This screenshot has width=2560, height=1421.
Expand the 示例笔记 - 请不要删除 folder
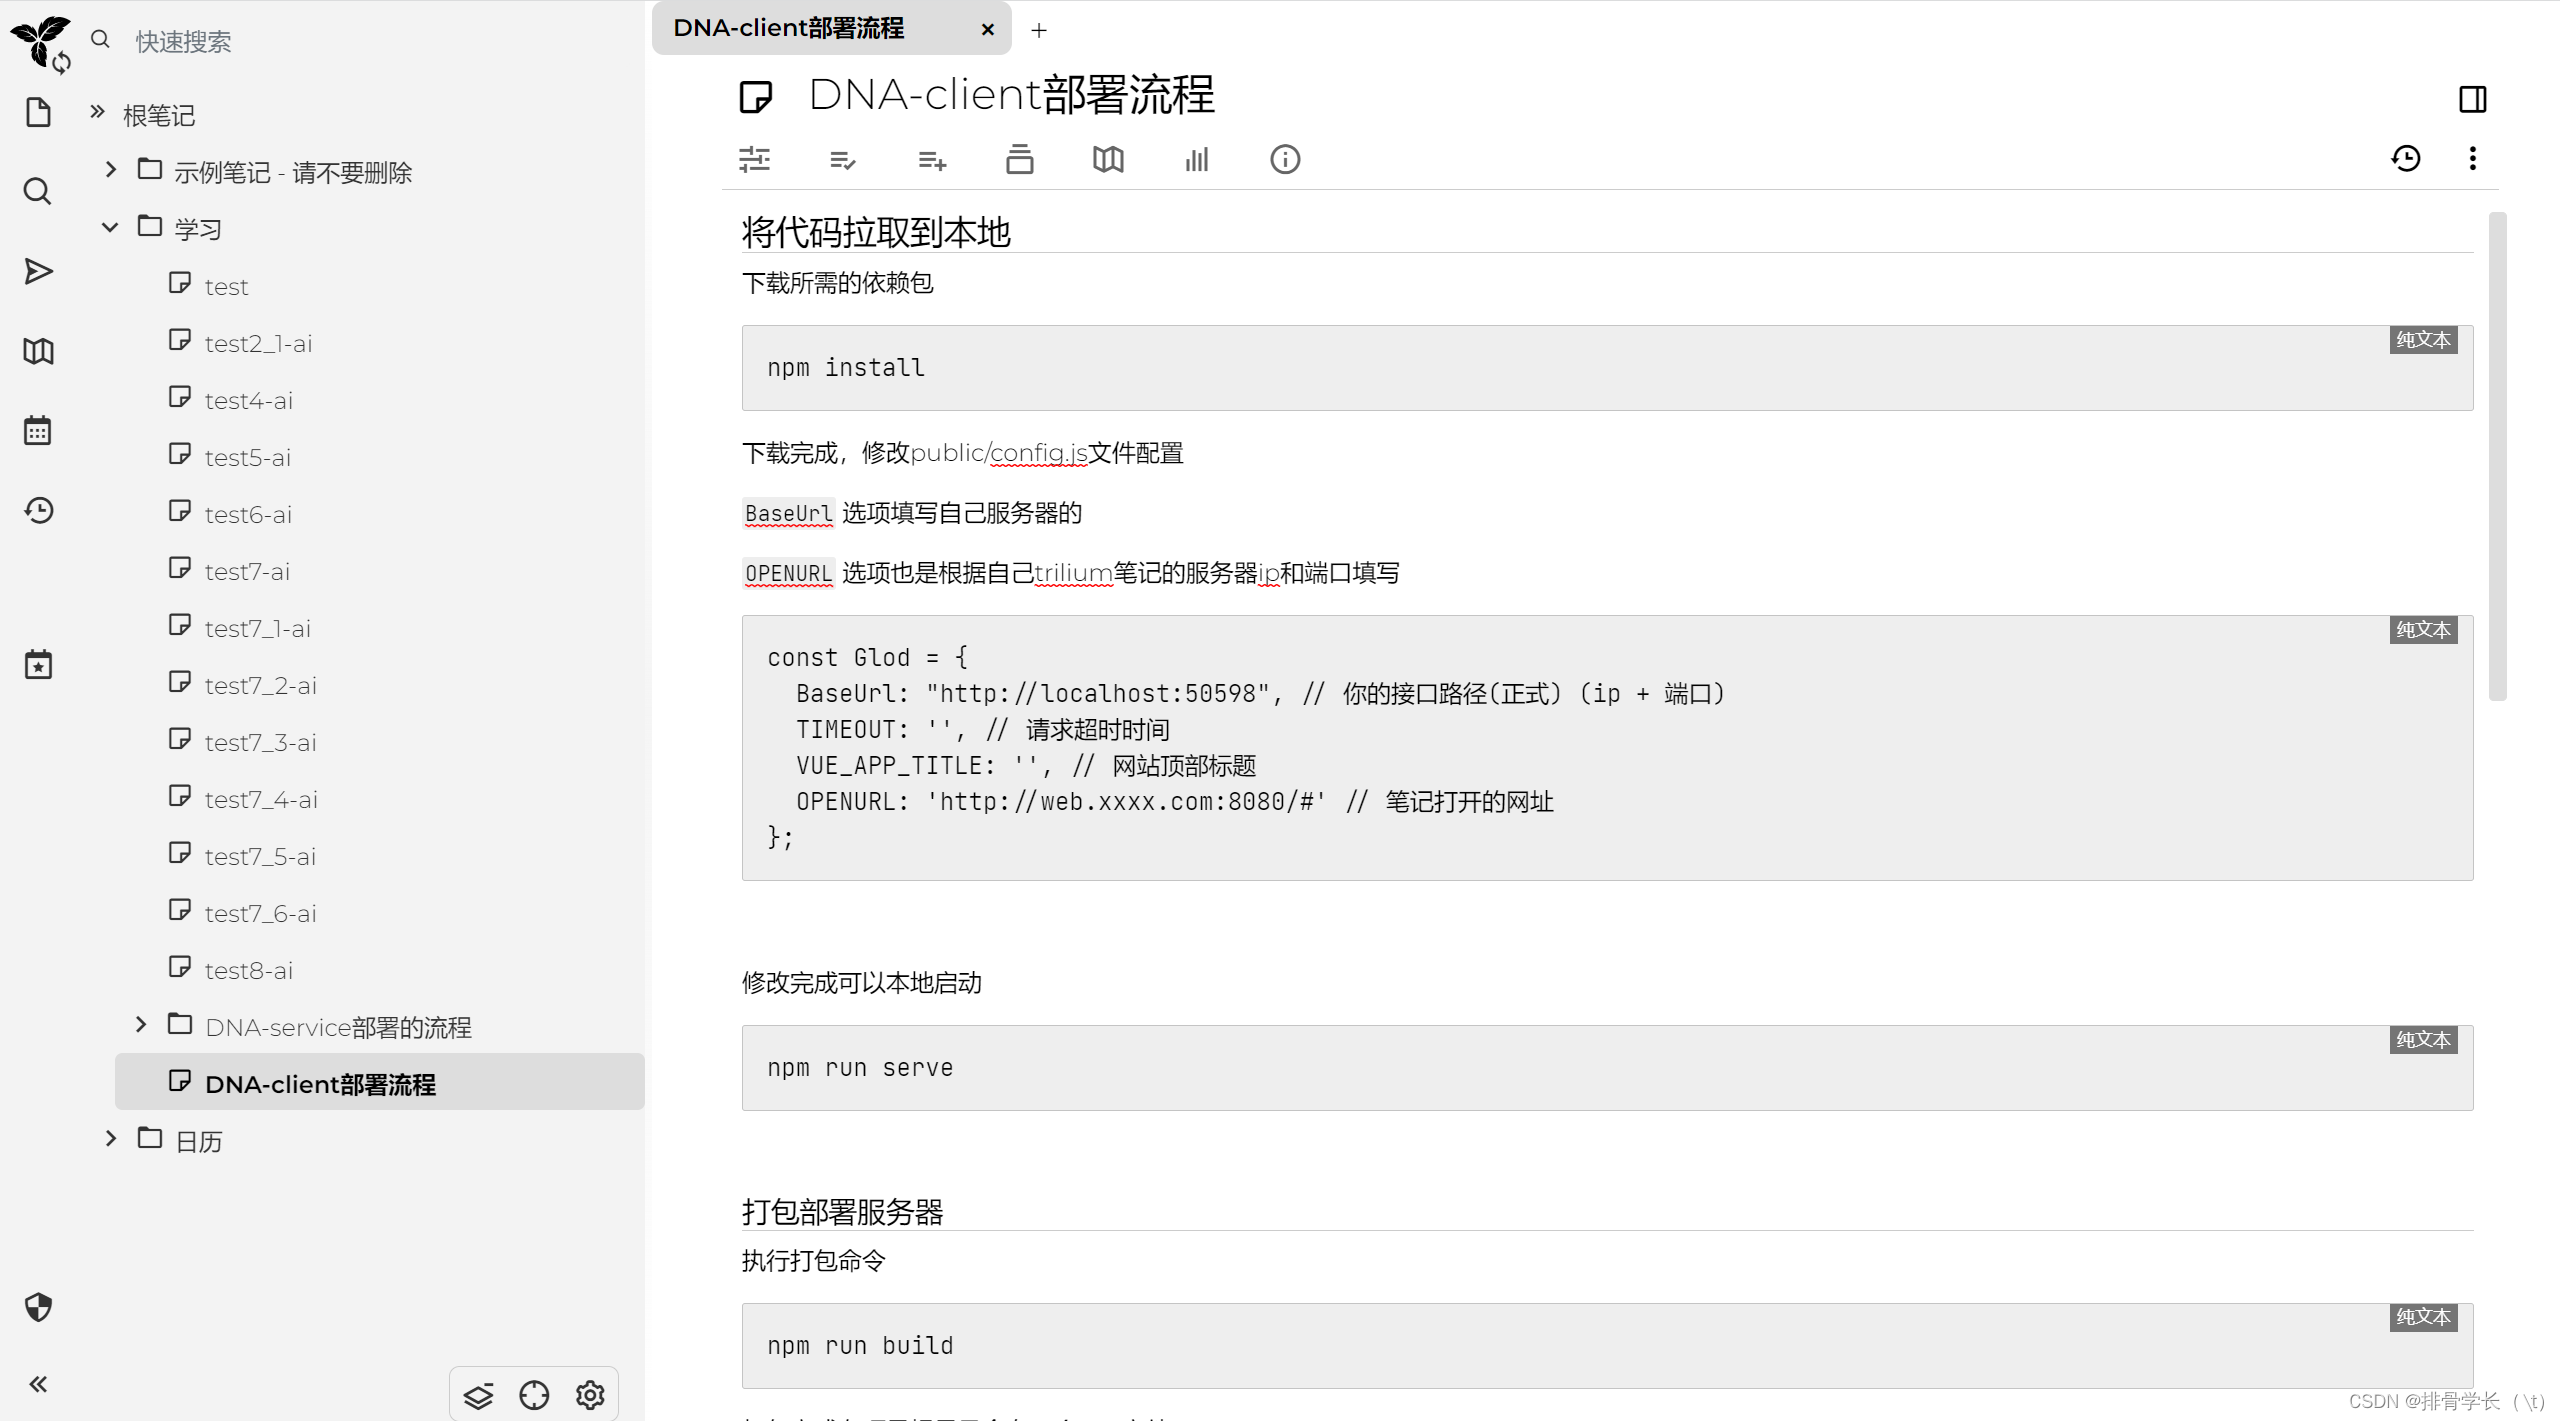tap(110, 169)
